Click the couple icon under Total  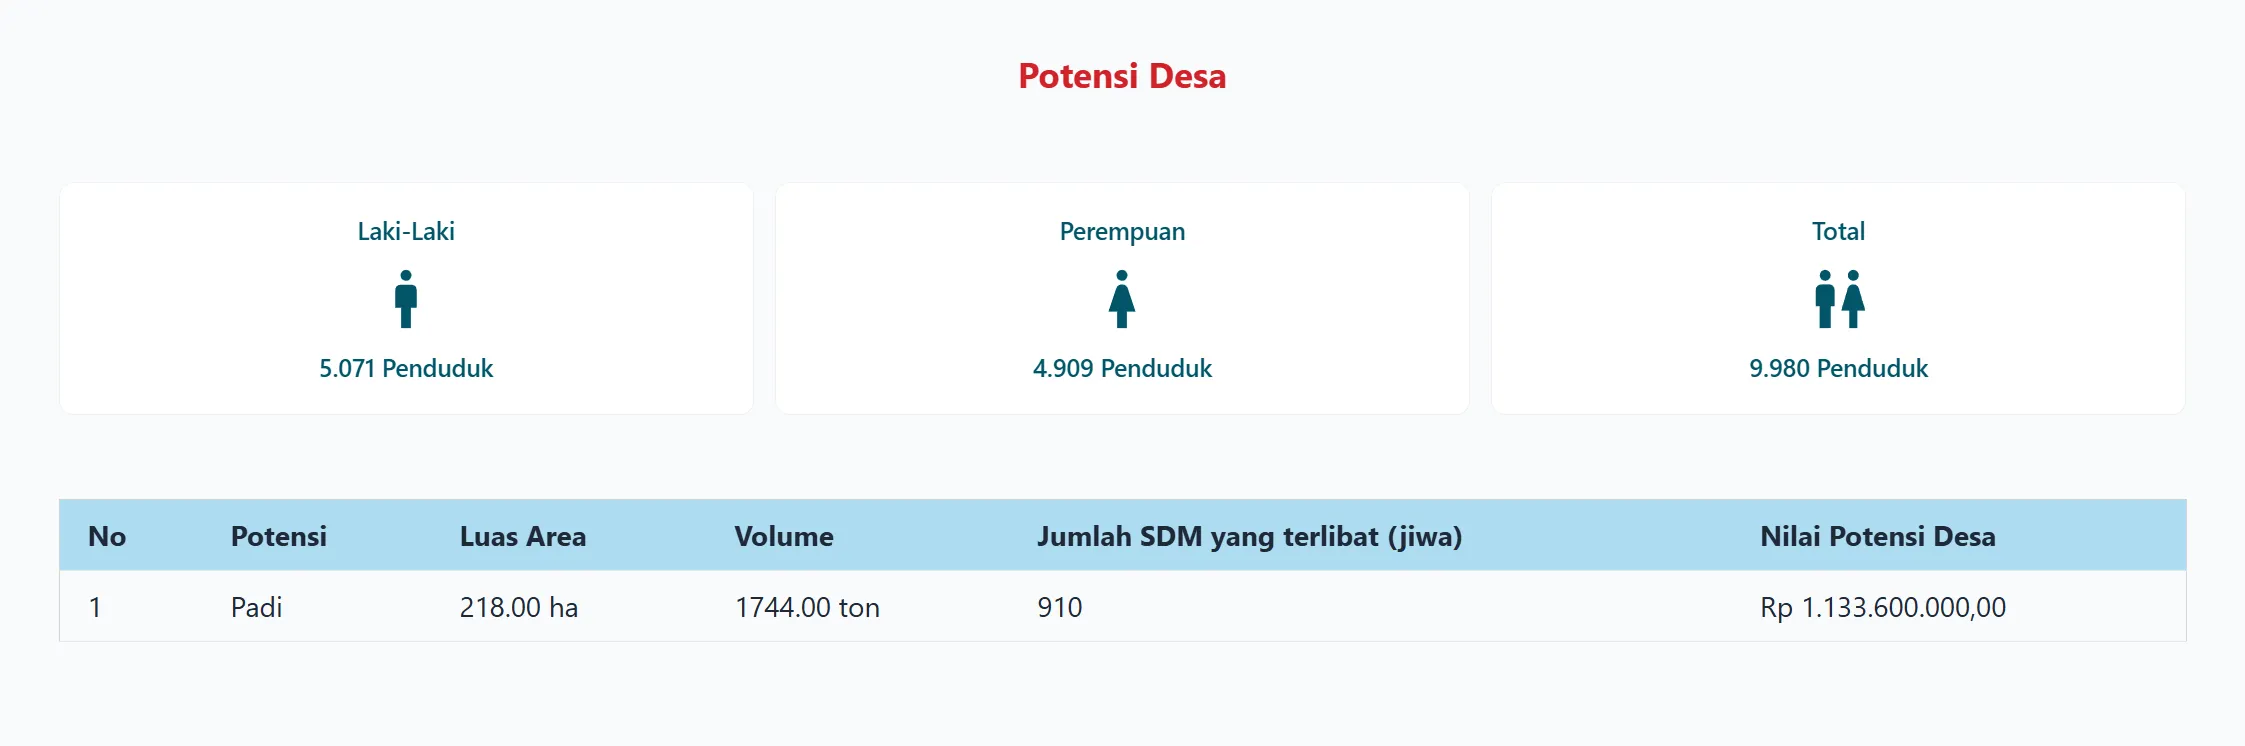pyautogui.click(x=1839, y=299)
